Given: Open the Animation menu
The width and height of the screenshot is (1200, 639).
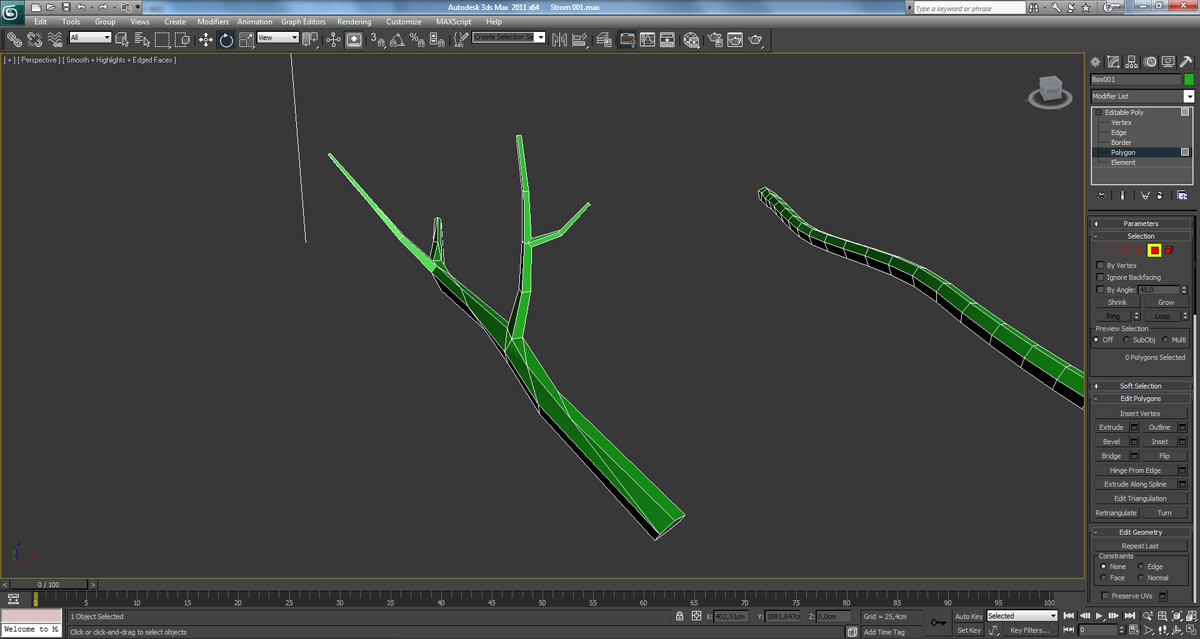Looking at the screenshot, I should 255,21.
